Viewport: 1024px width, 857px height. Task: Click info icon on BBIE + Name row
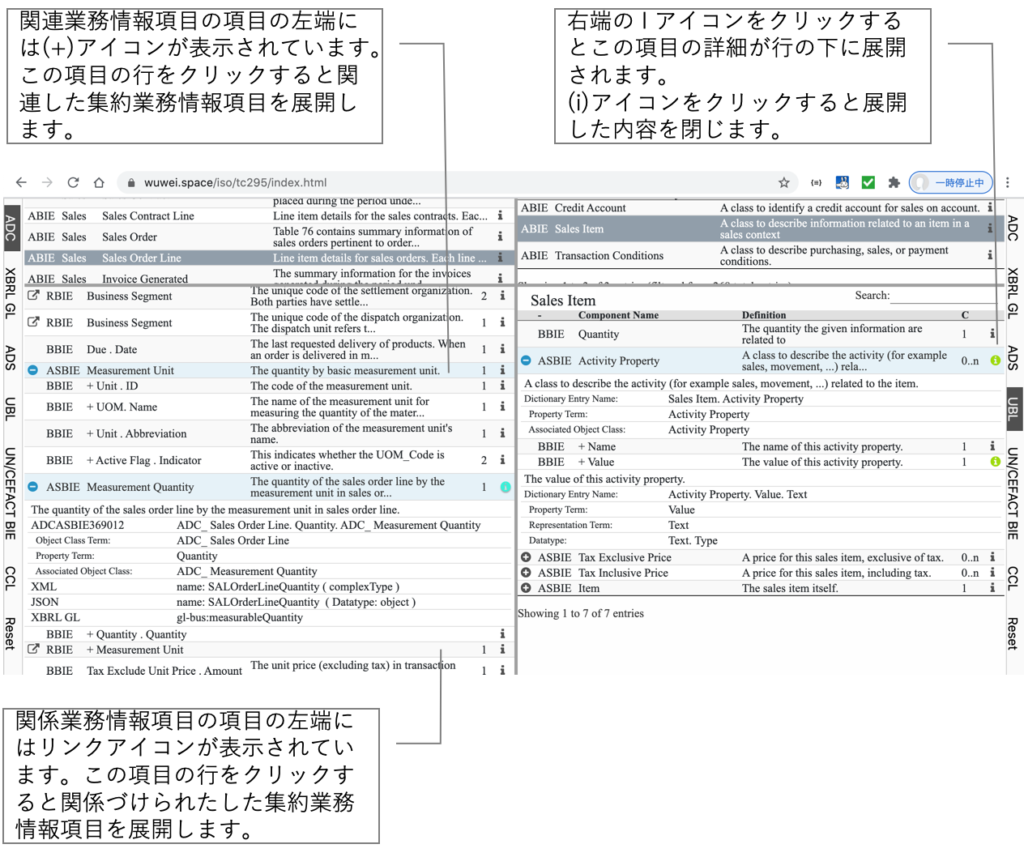coord(992,446)
